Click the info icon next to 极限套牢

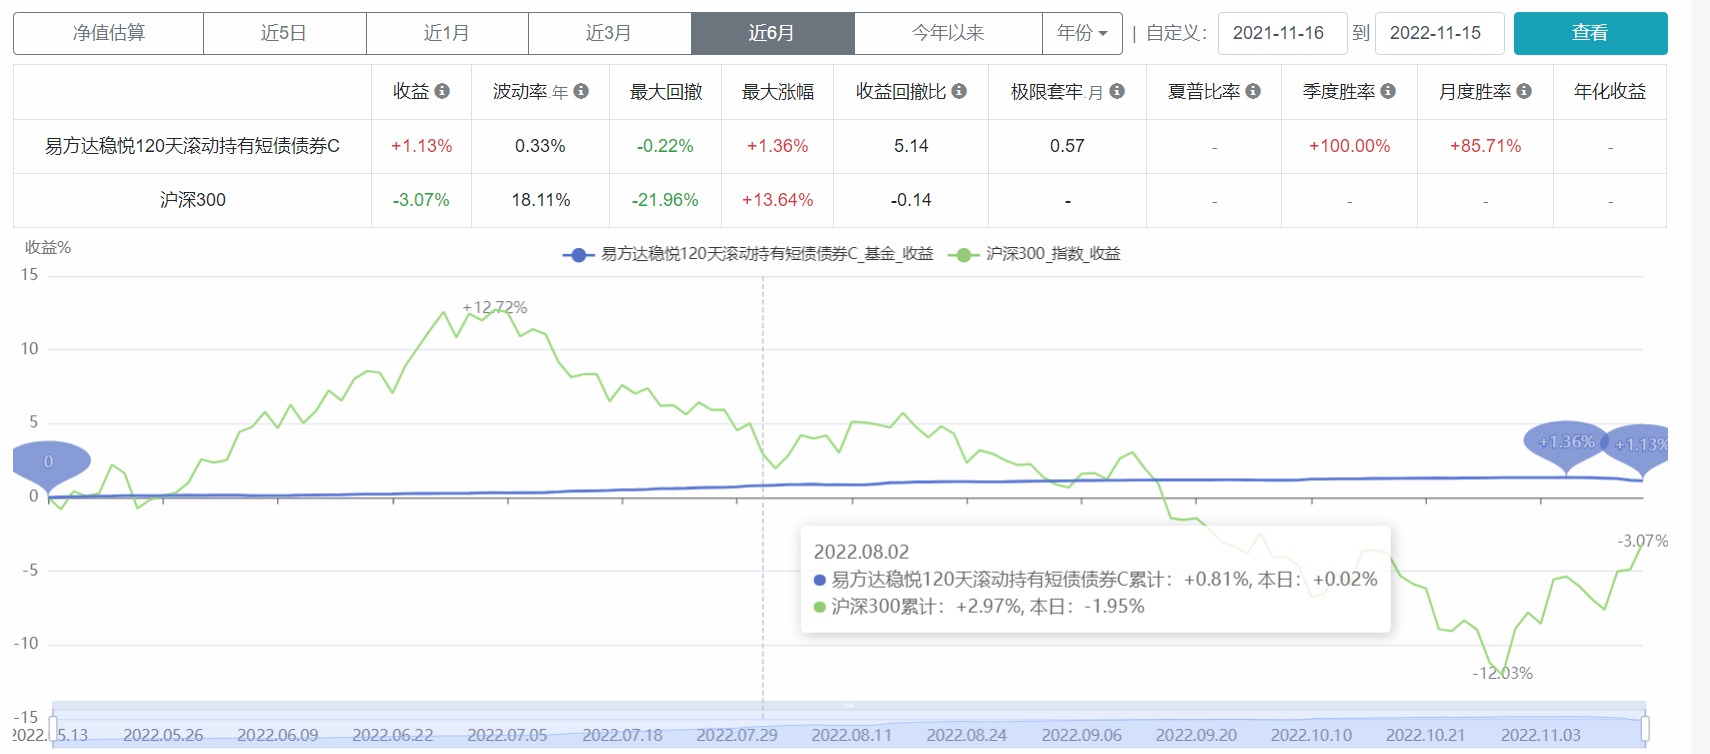(x=1117, y=91)
